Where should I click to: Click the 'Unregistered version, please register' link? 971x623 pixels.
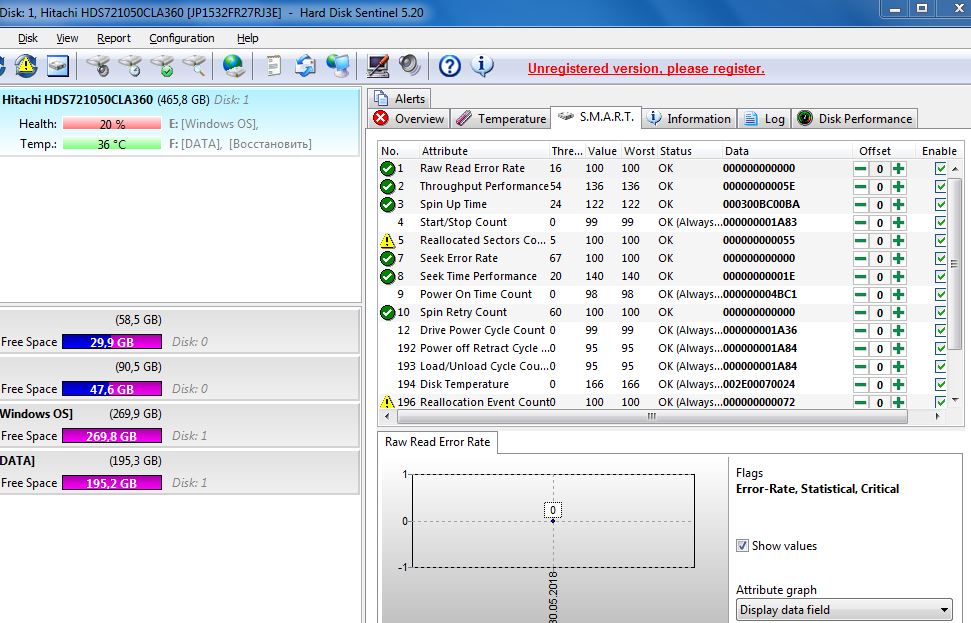pos(646,69)
